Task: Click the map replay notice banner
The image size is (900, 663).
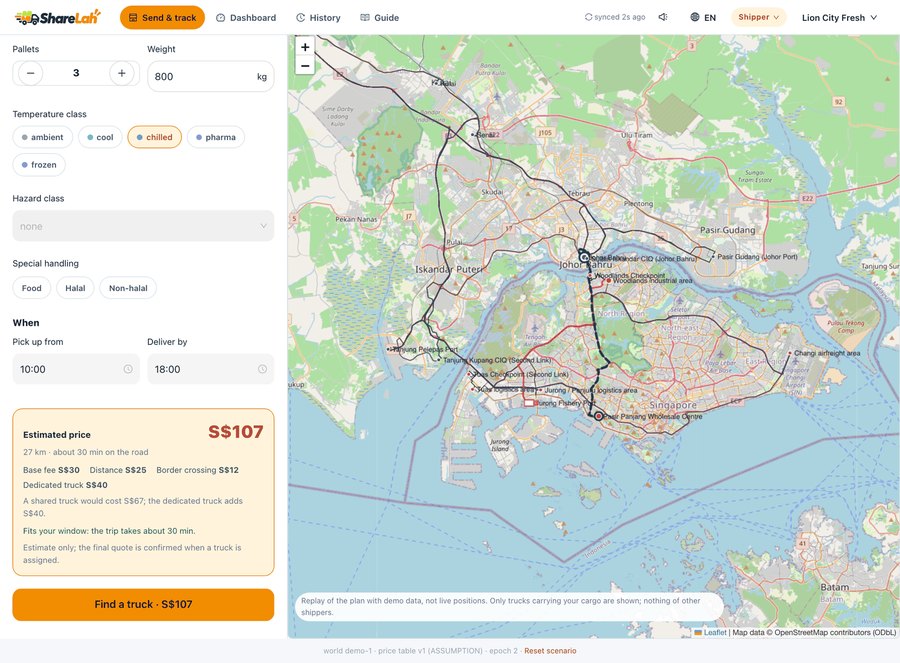Action: coord(509,607)
